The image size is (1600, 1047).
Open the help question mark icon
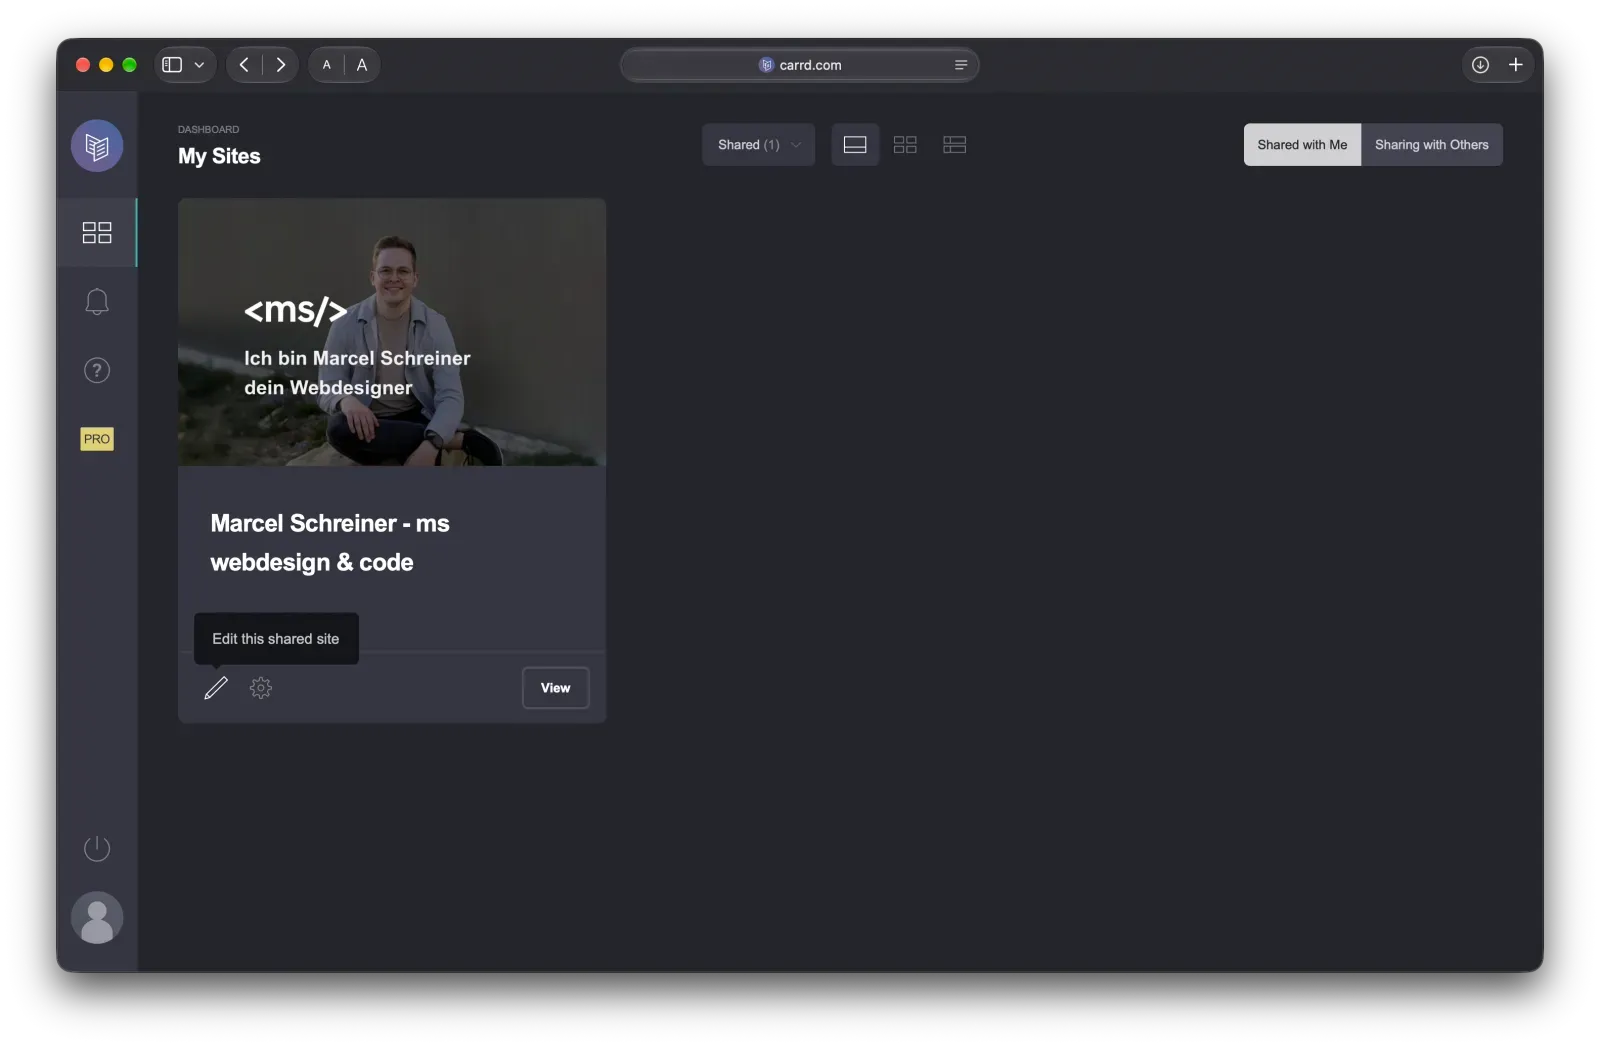point(97,371)
